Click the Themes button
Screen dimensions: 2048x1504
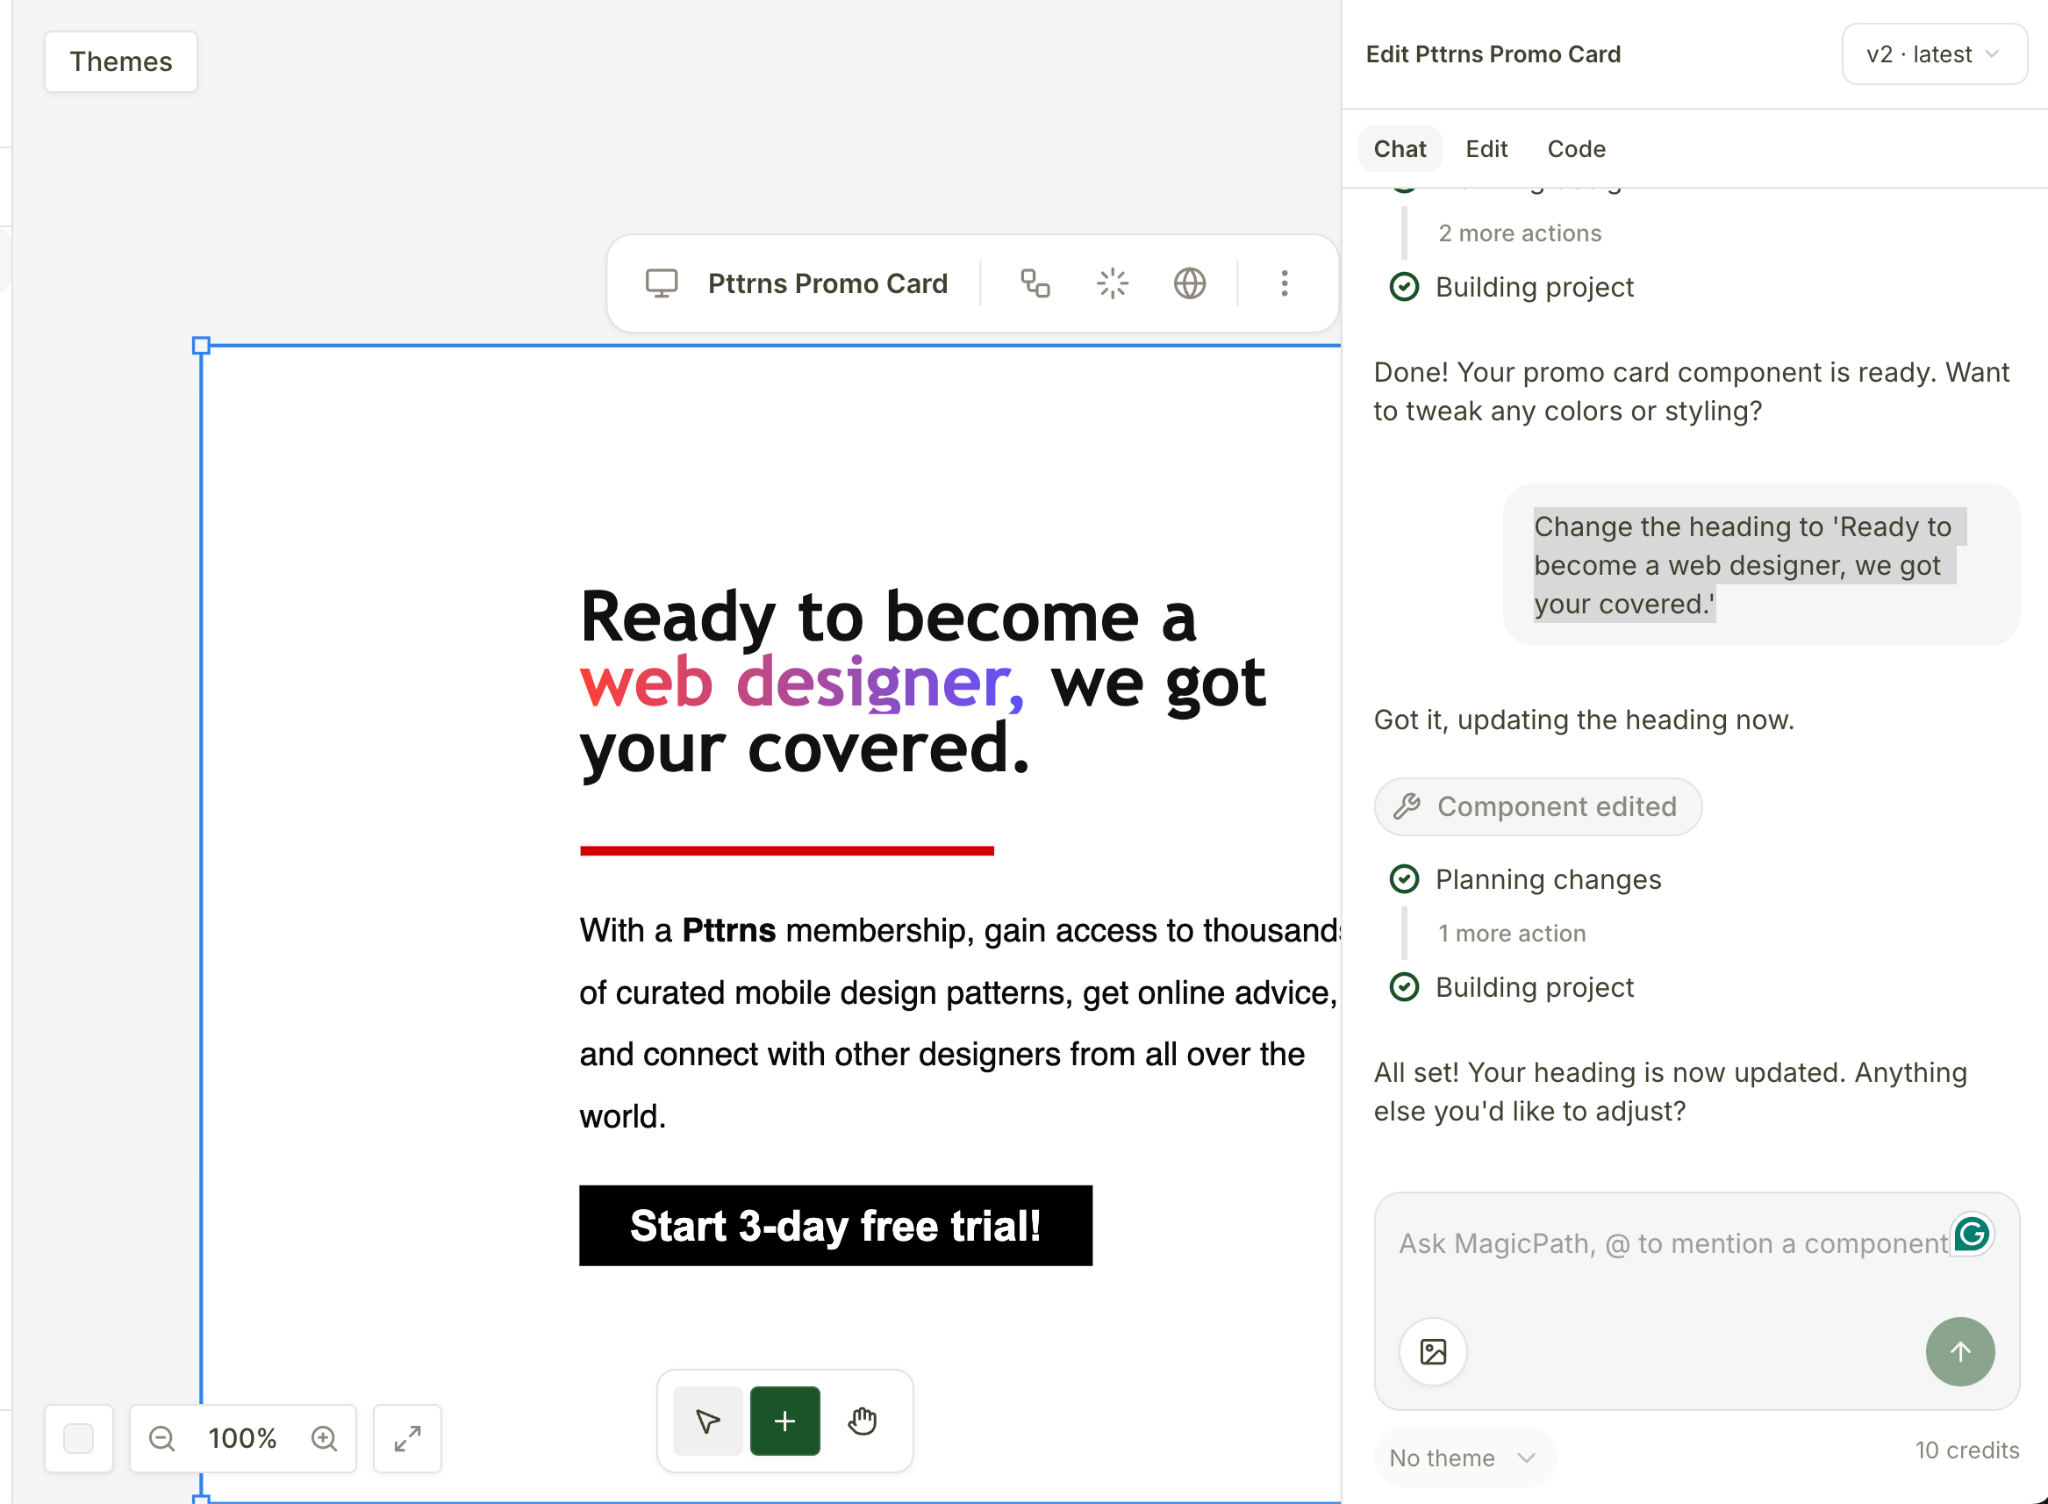coord(121,62)
